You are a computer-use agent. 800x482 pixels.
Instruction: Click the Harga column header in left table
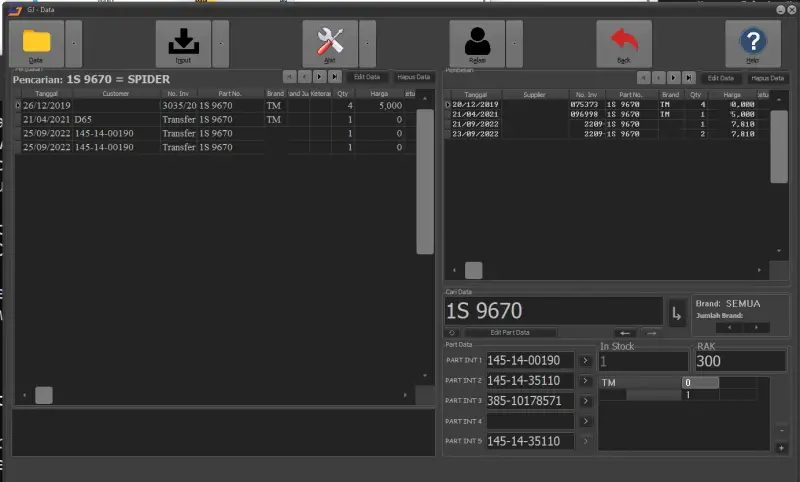pyautogui.click(x=379, y=93)
